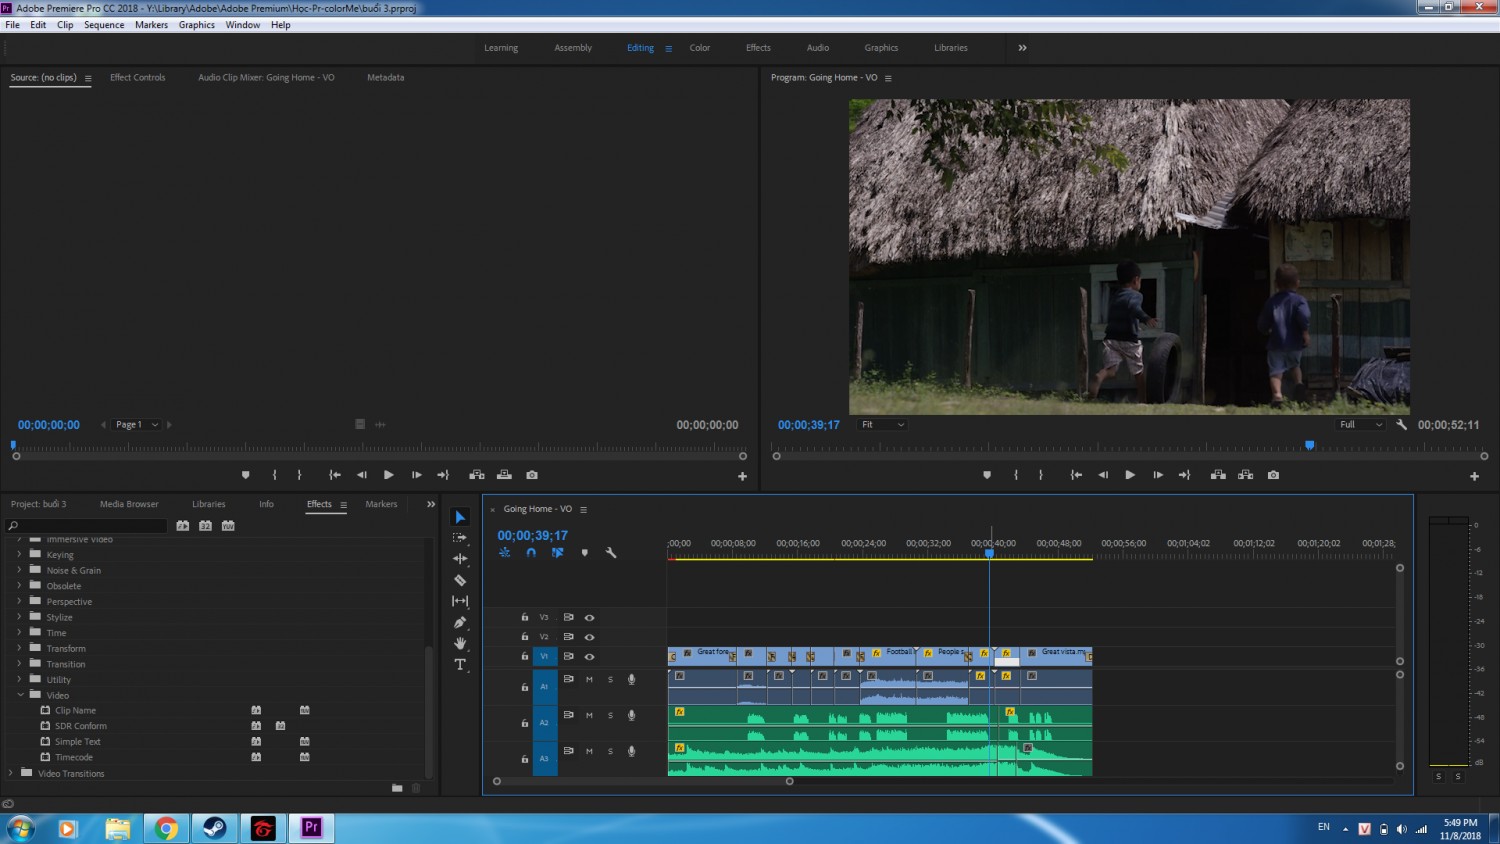Solo audio track A2
Screen dimensions: 1500x844
click(610, 716)
